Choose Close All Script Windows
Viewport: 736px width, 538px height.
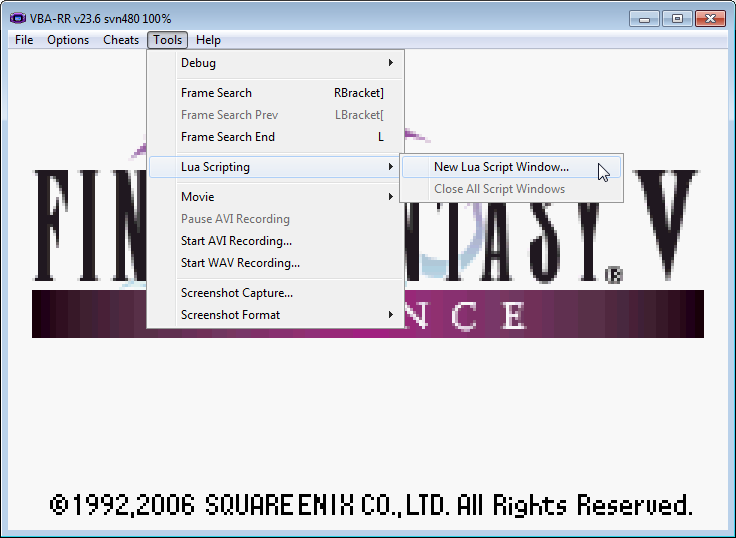pos(512,189)
